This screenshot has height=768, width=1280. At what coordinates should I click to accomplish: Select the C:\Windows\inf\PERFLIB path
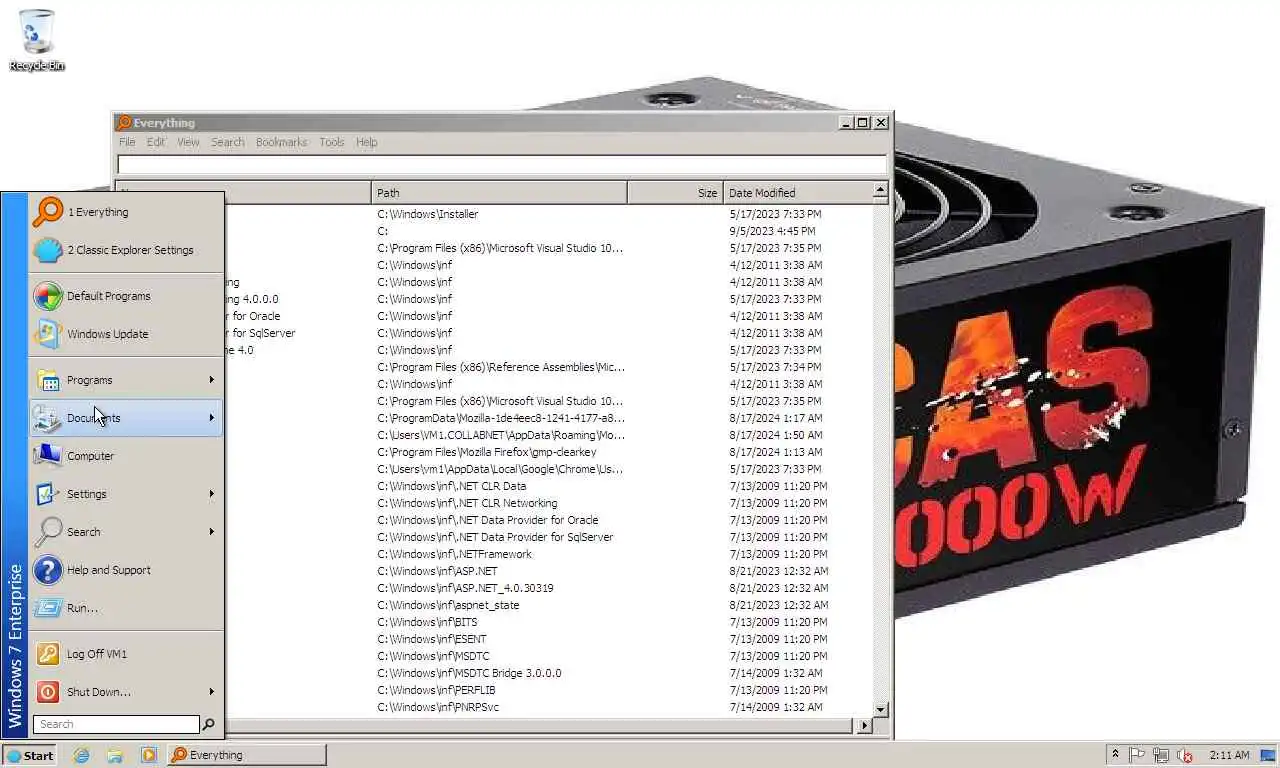[x=436, y=690]
